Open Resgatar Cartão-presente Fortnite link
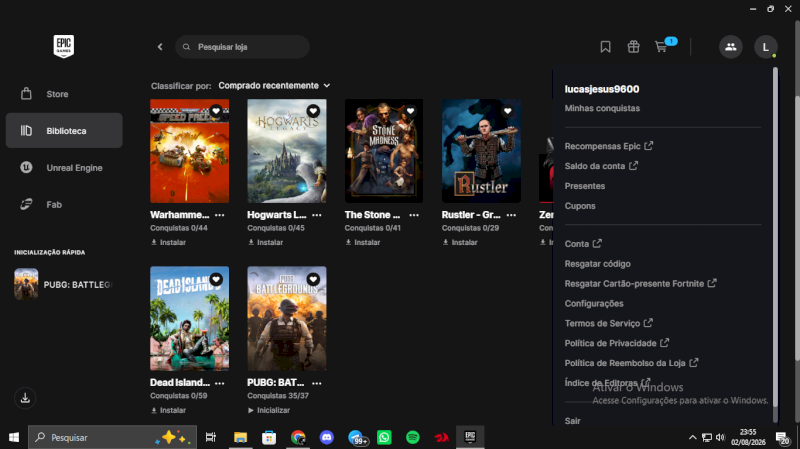 [640, 284]
